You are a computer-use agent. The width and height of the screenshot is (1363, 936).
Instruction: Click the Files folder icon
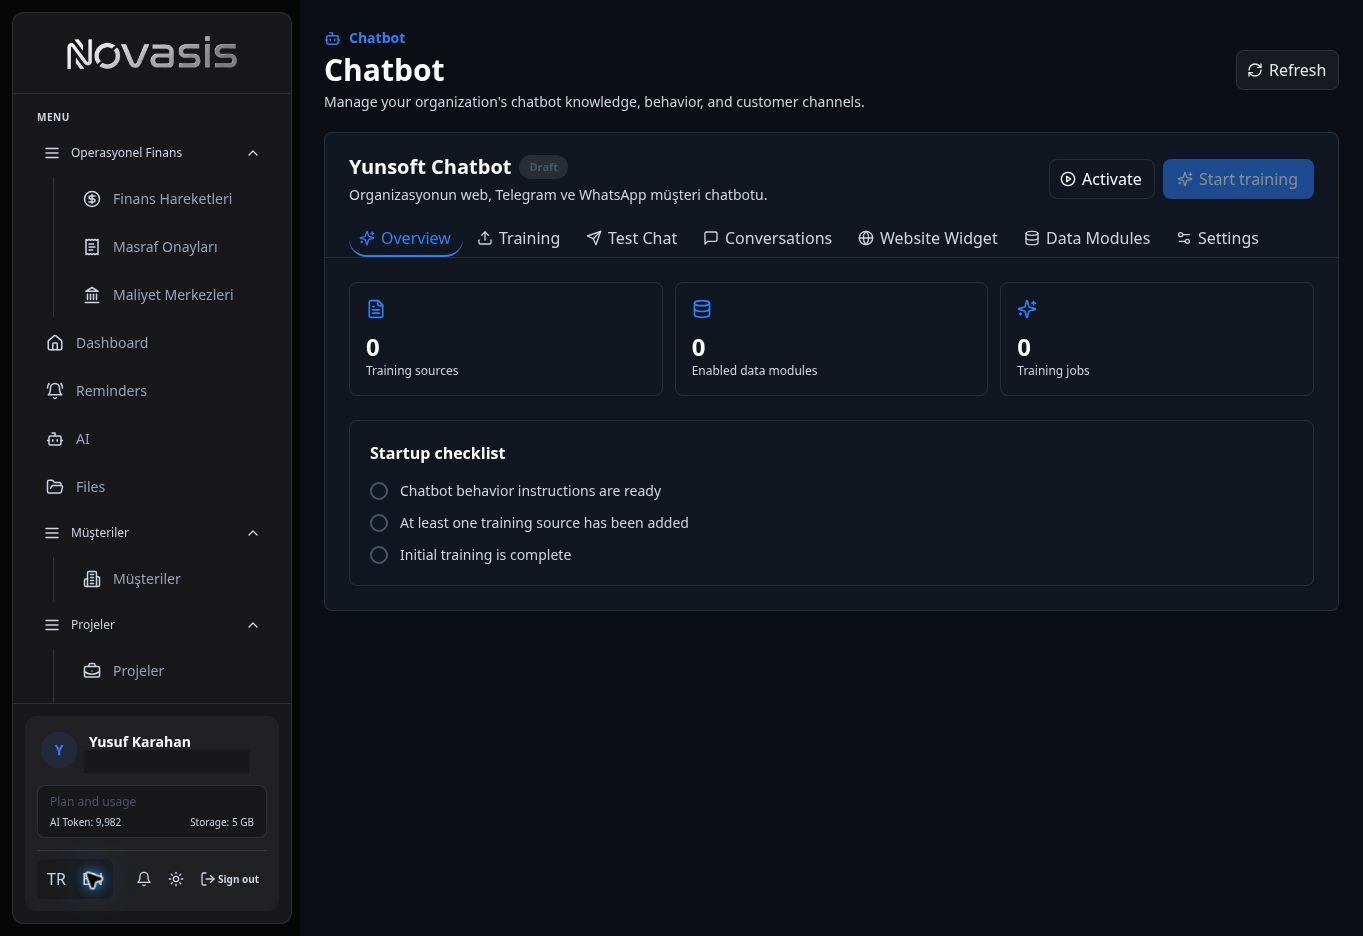(x=55, y=487)
